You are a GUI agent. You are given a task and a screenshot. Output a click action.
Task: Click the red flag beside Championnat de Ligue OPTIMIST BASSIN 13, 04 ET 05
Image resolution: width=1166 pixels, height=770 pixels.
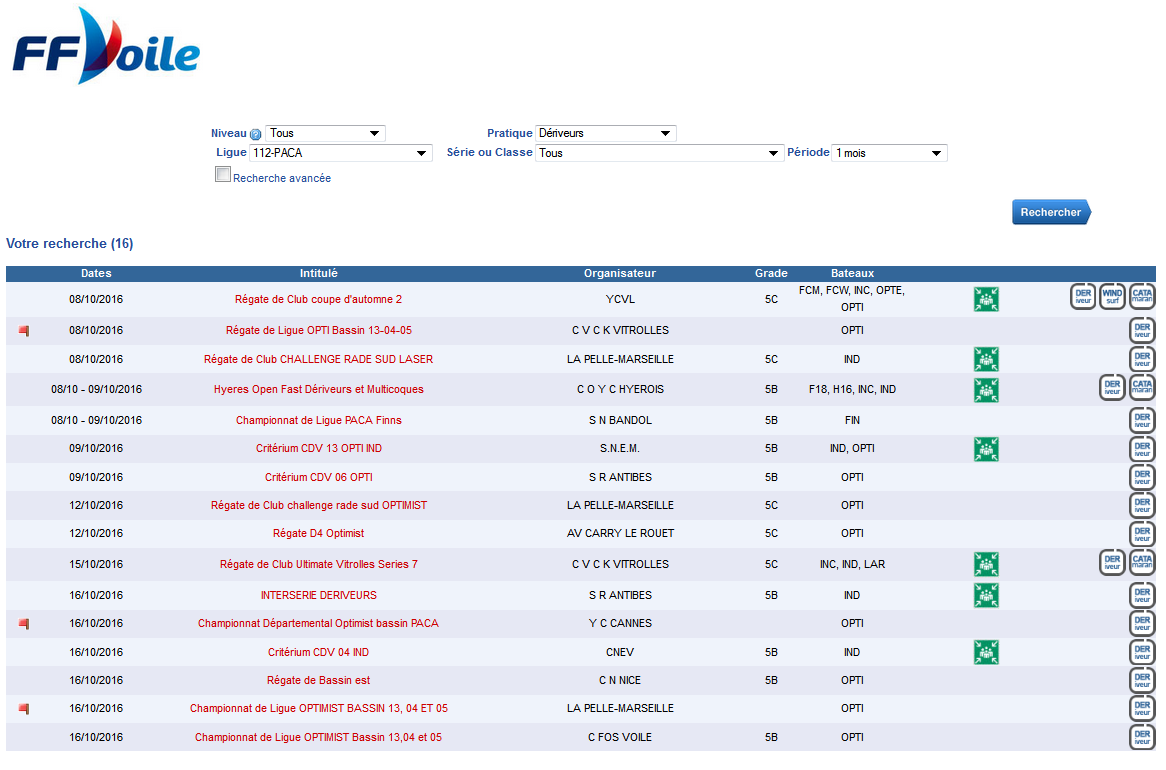pyautogui.click(x=24, y=709)
